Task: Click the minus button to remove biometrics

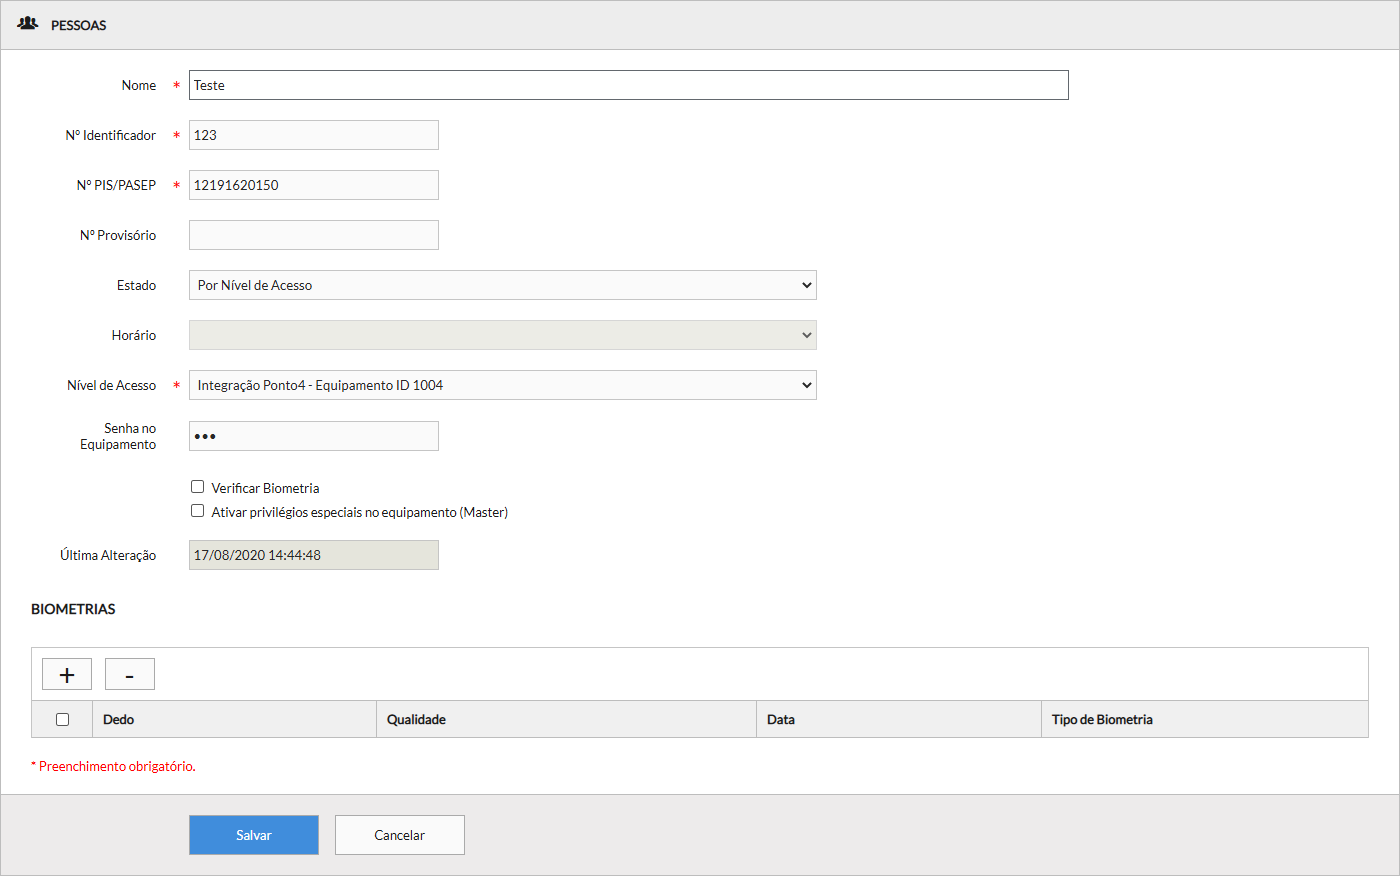Action: 130,675
